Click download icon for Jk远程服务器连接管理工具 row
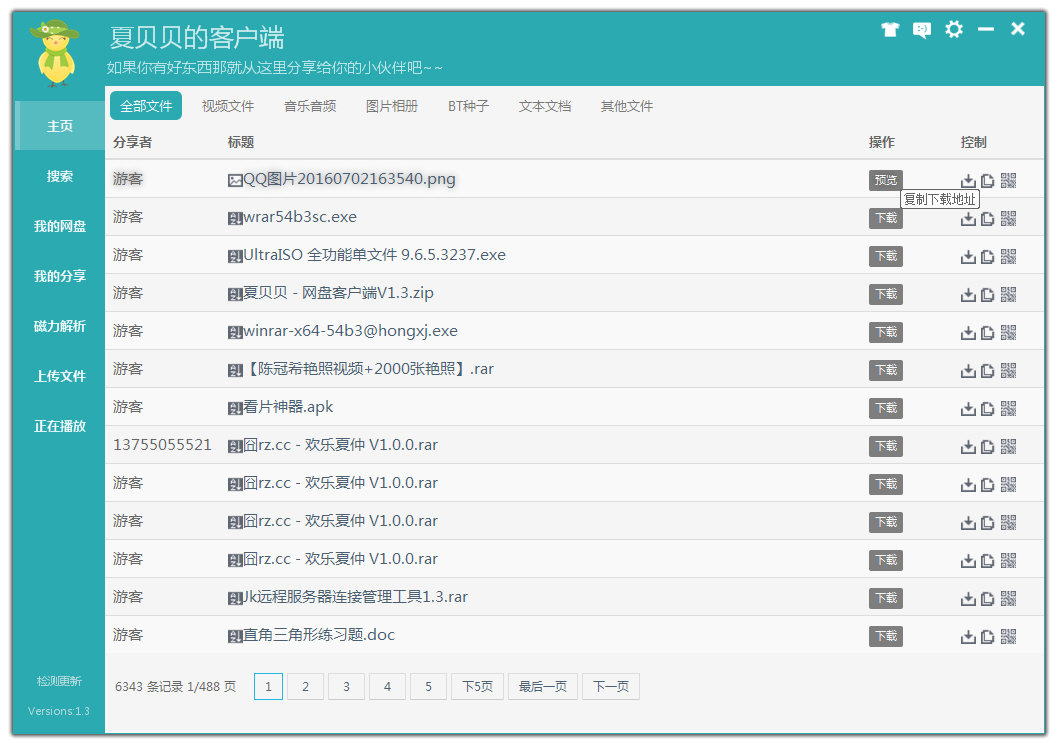This screenshot has height=743, width=1057. (968, 599)
